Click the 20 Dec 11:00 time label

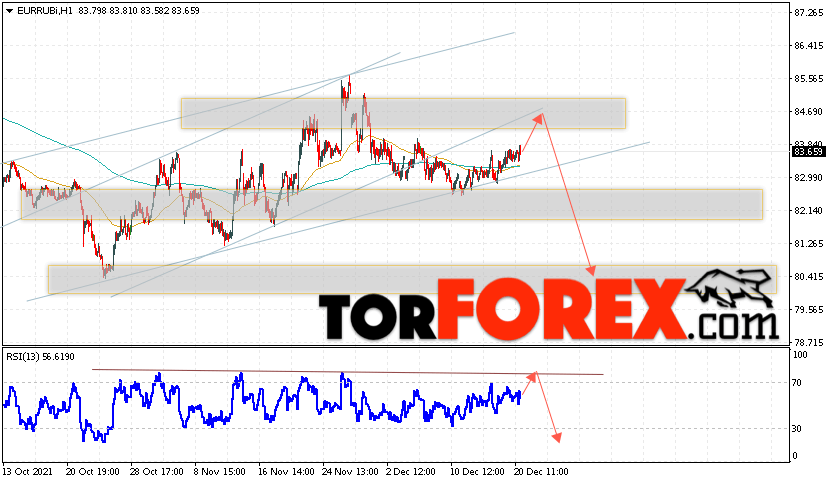click(x=542, y=472)
